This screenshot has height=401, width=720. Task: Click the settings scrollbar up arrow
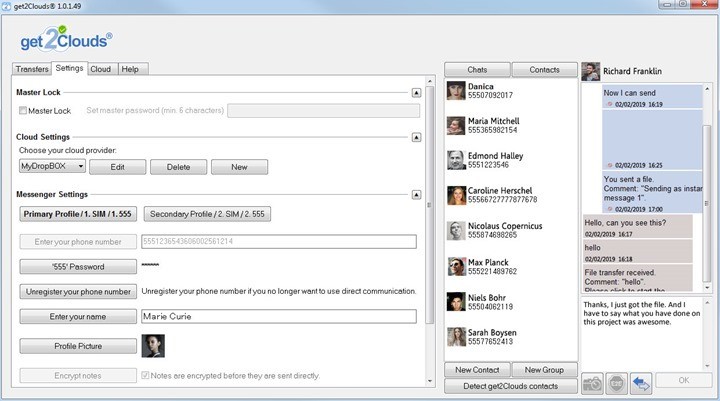point(430,82)
